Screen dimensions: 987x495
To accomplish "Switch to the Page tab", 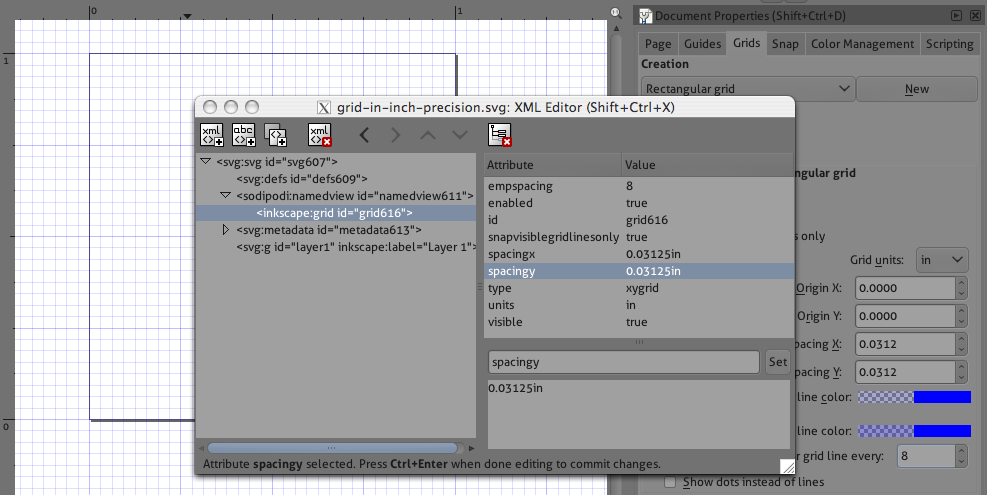I will point(658,44).
